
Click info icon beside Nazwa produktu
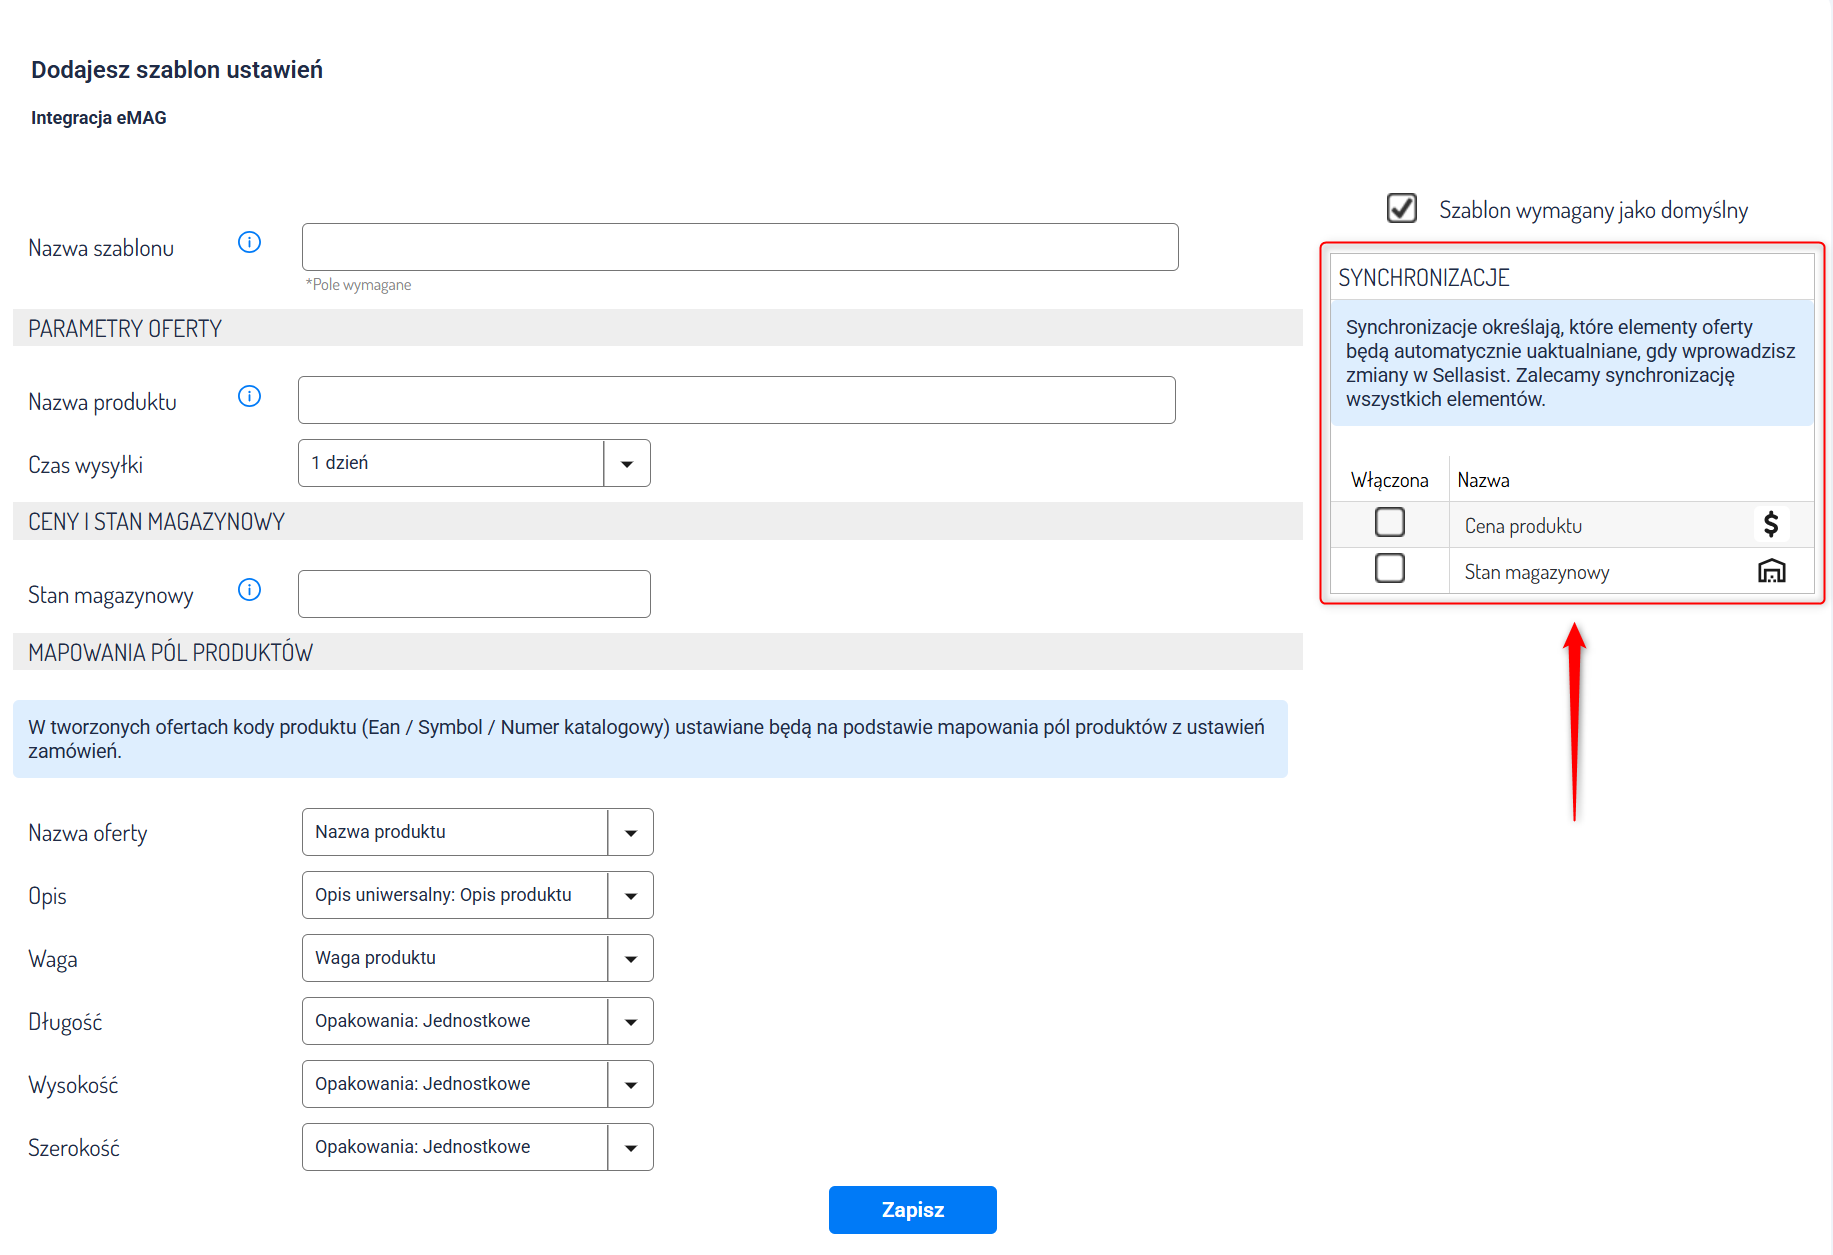coord(249,397)
